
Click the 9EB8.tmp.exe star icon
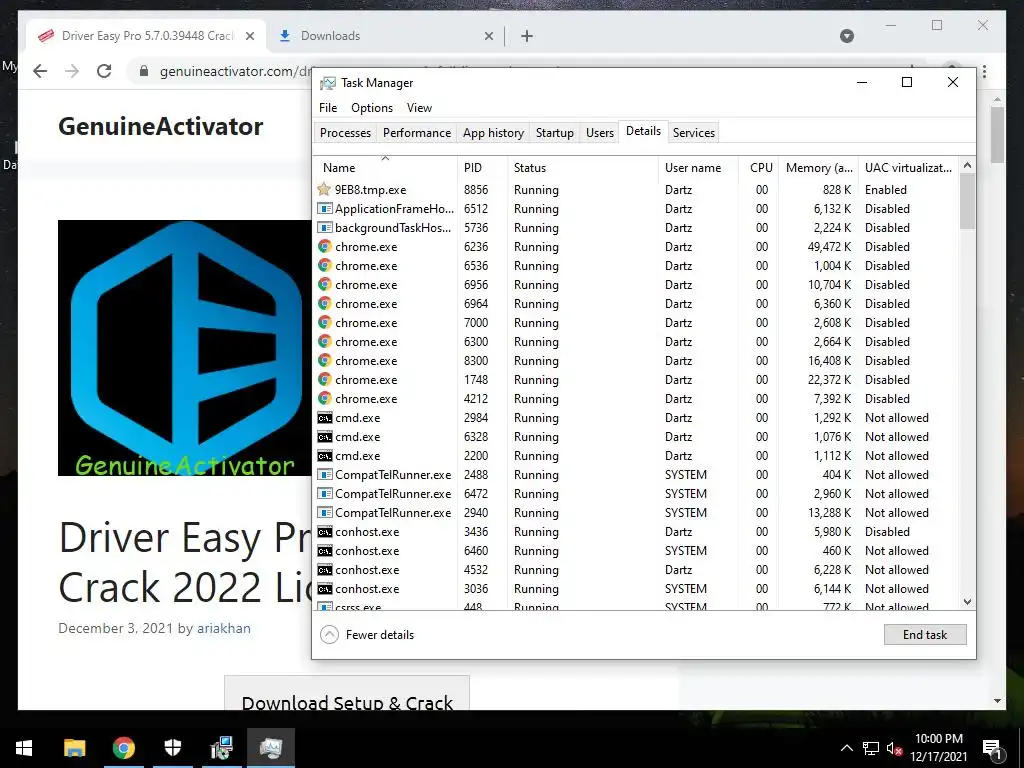[324, 189]
